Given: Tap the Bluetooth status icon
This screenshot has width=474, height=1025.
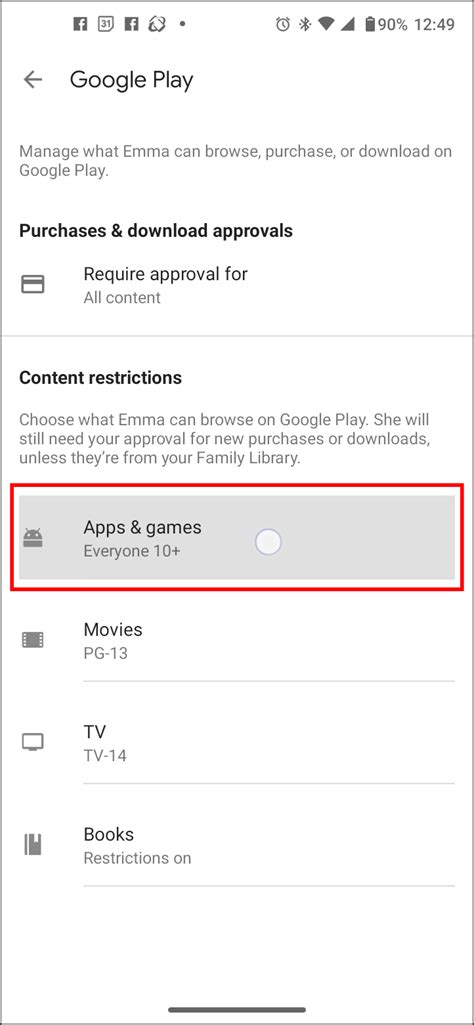Looking at the screenshot, I should pos(304,25).
